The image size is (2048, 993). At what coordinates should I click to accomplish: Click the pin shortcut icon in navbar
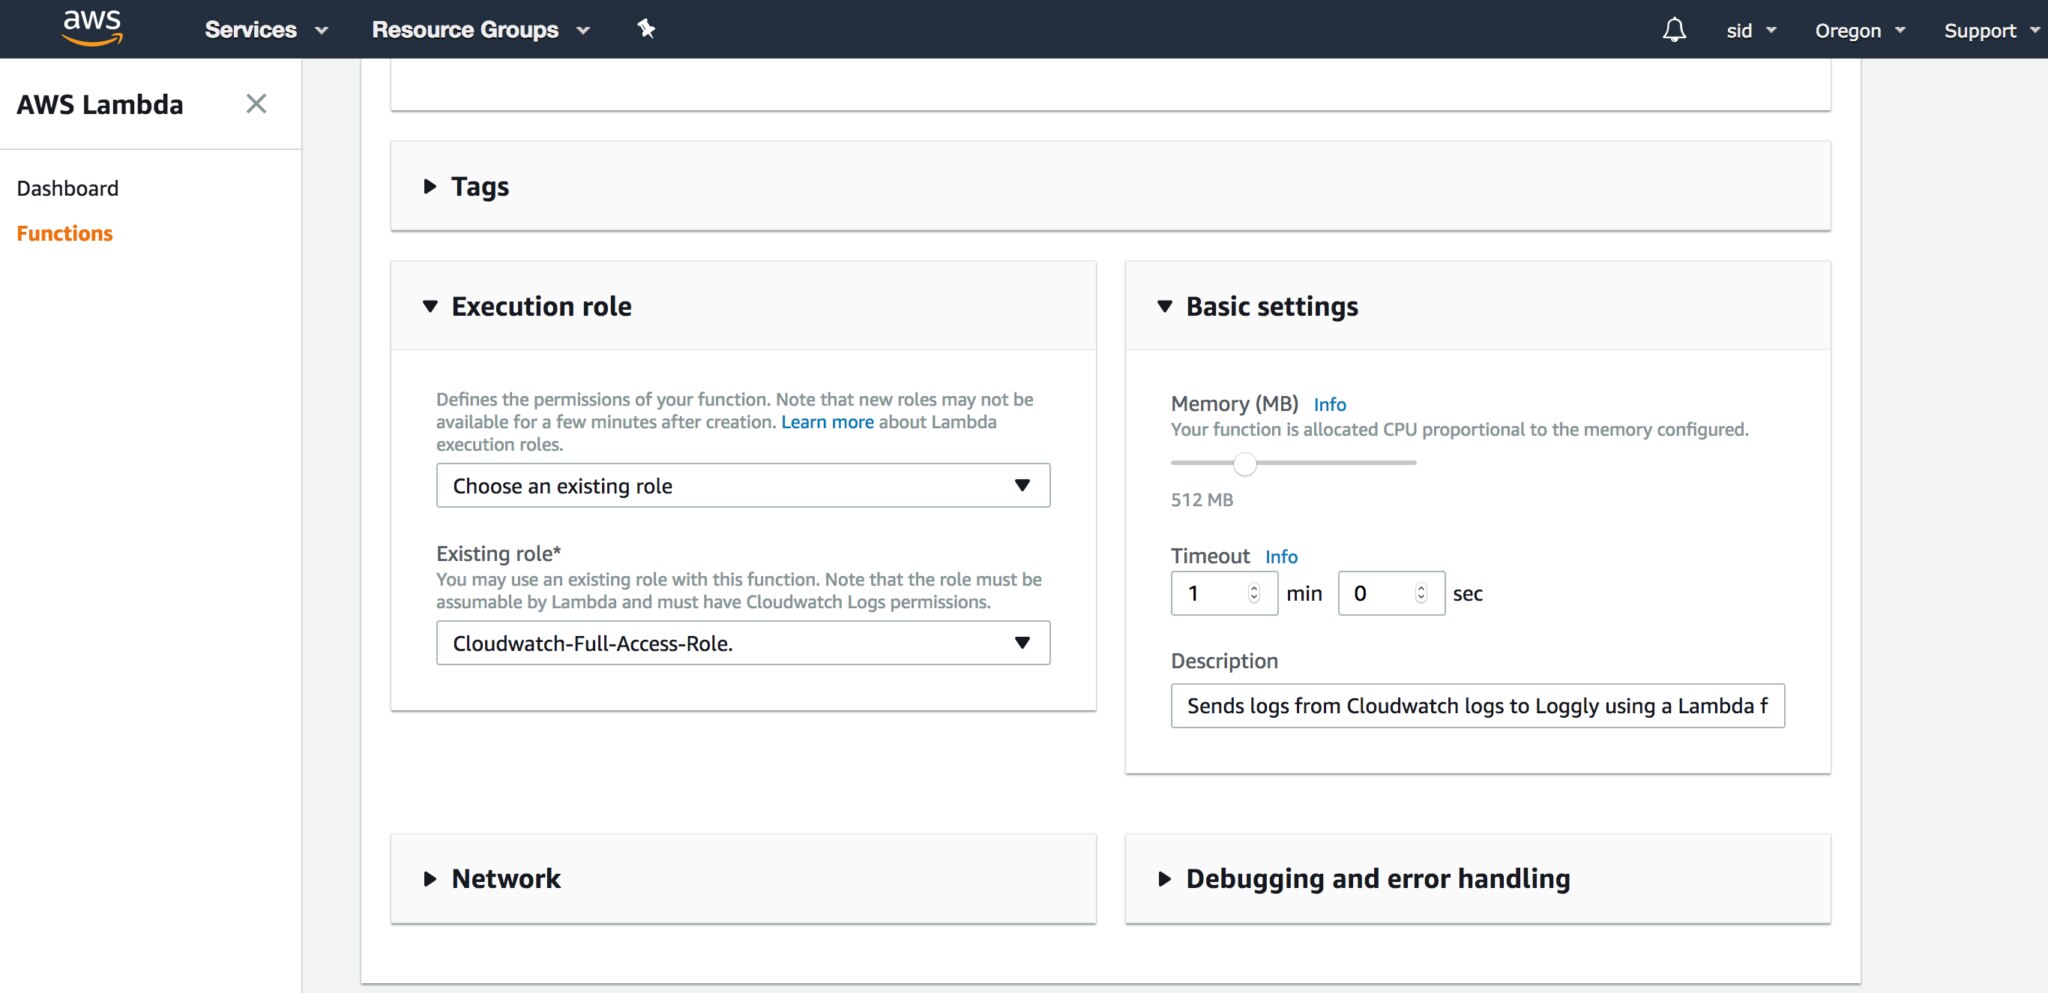[x=646, y=29]
